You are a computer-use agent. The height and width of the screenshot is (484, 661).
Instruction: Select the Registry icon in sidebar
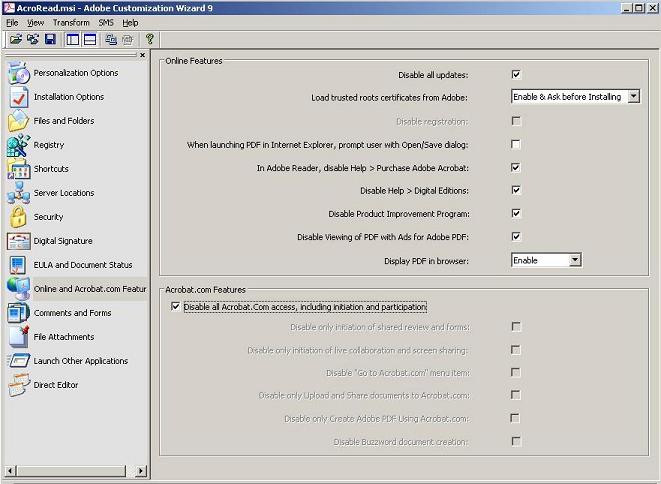tap(19, 145)
